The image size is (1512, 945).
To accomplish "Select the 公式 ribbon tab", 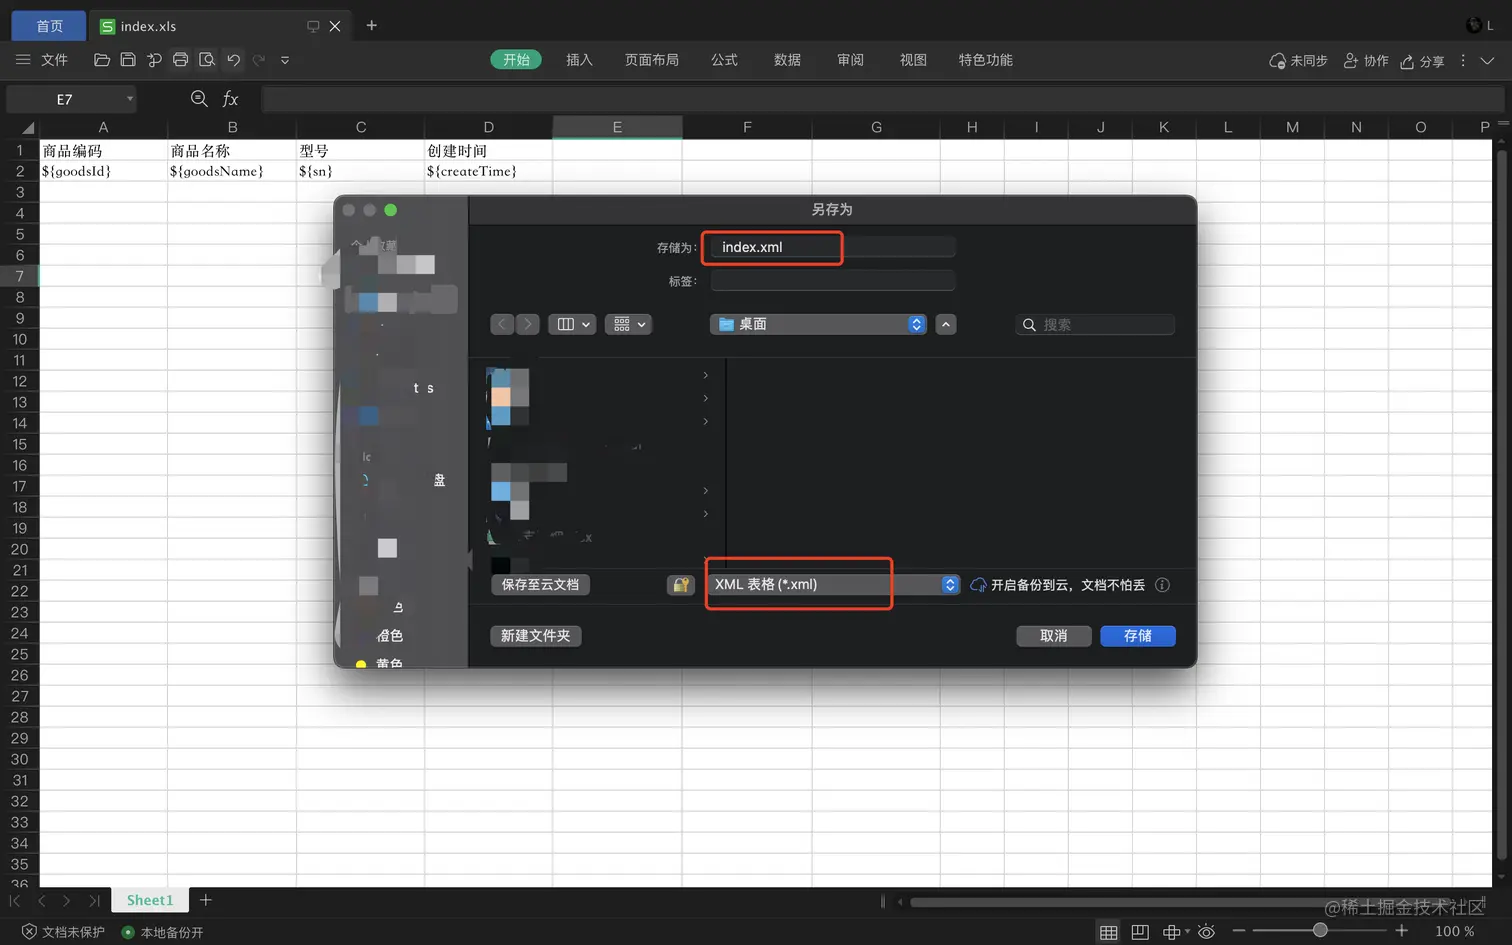I will (724, 60).
